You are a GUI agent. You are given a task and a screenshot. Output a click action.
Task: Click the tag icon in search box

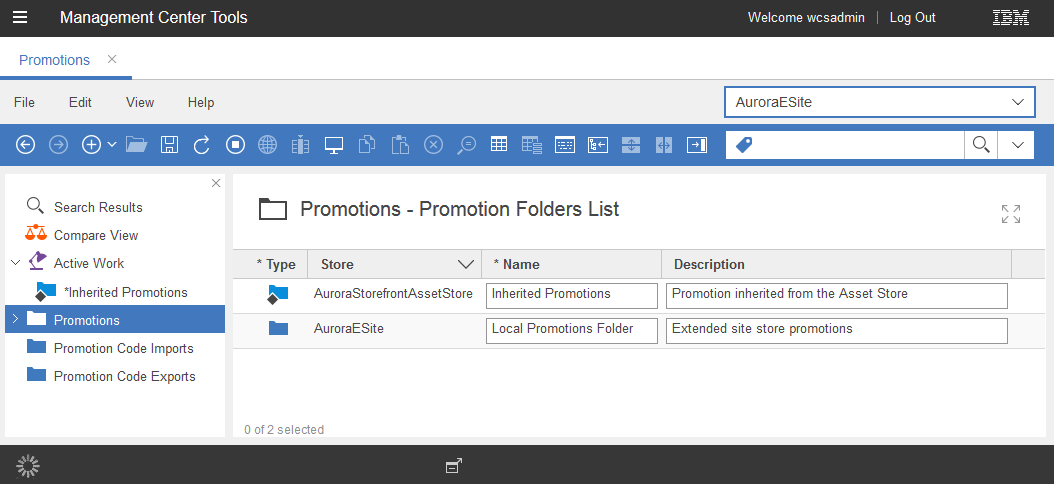[744, 145]
